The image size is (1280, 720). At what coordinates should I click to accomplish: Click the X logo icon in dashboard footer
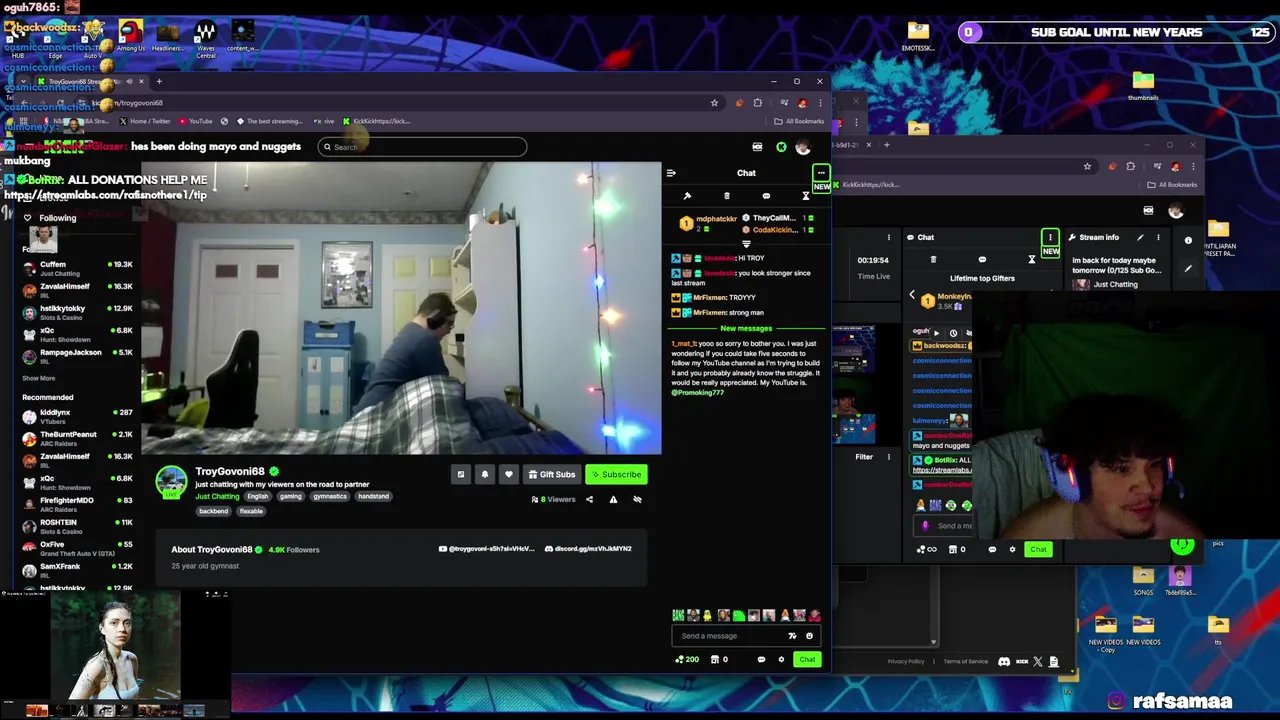pyautogui.click(x=1037, y=662)
